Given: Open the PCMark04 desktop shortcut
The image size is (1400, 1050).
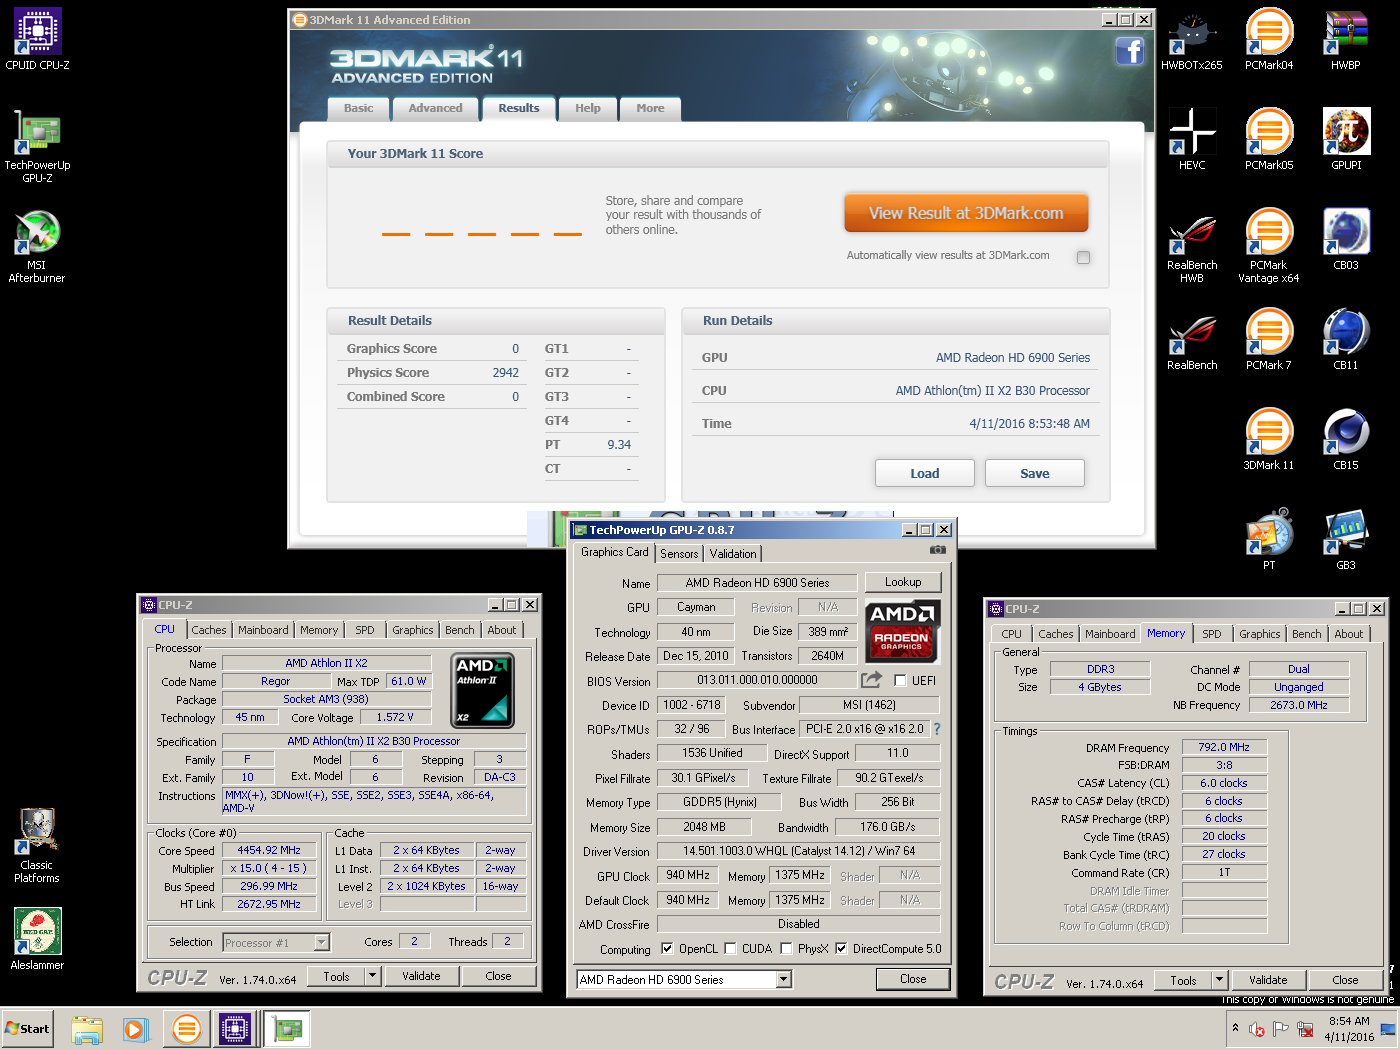Looking at the screenshot, I should coord(1269,40).
